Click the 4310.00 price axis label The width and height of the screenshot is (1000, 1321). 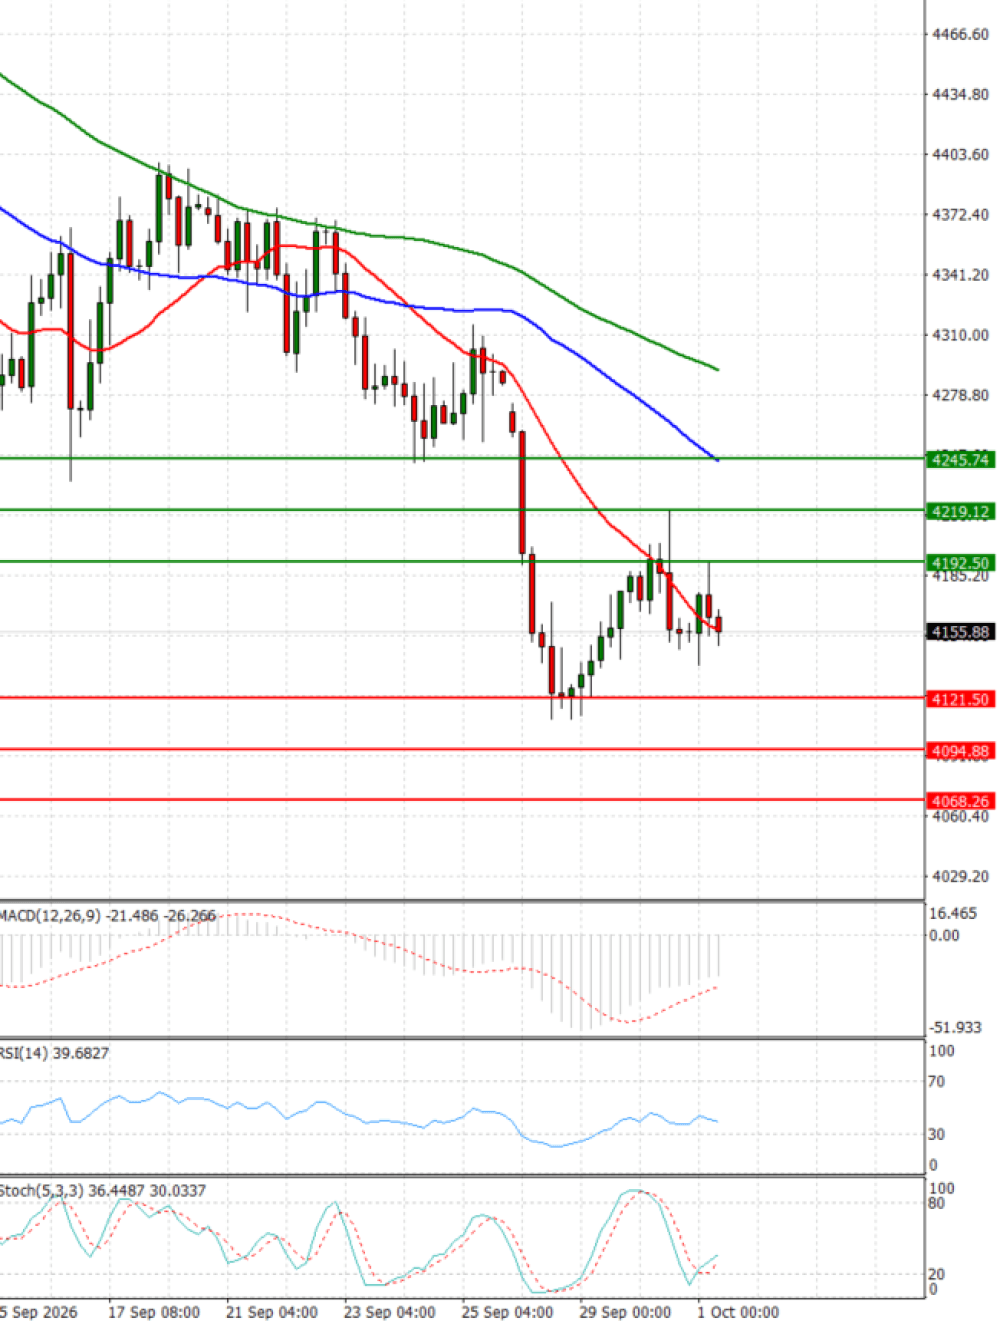point(960,334)
